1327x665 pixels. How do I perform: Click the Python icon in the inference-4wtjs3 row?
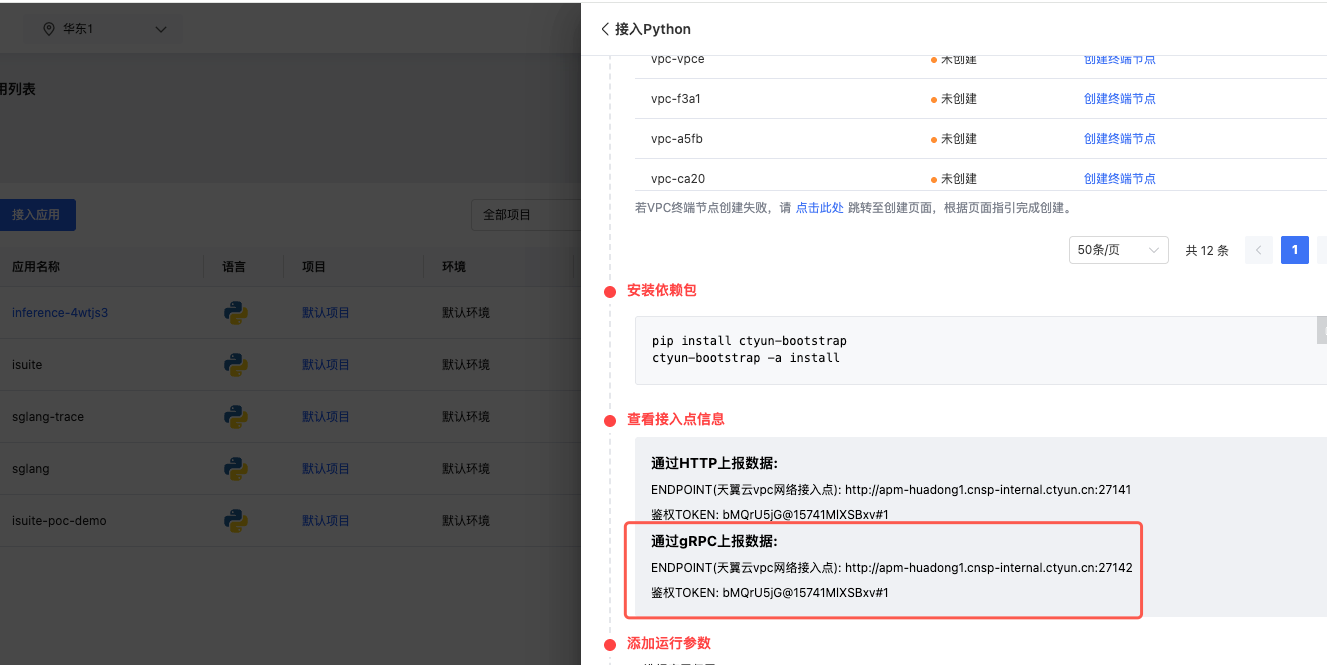pos(236,313)
